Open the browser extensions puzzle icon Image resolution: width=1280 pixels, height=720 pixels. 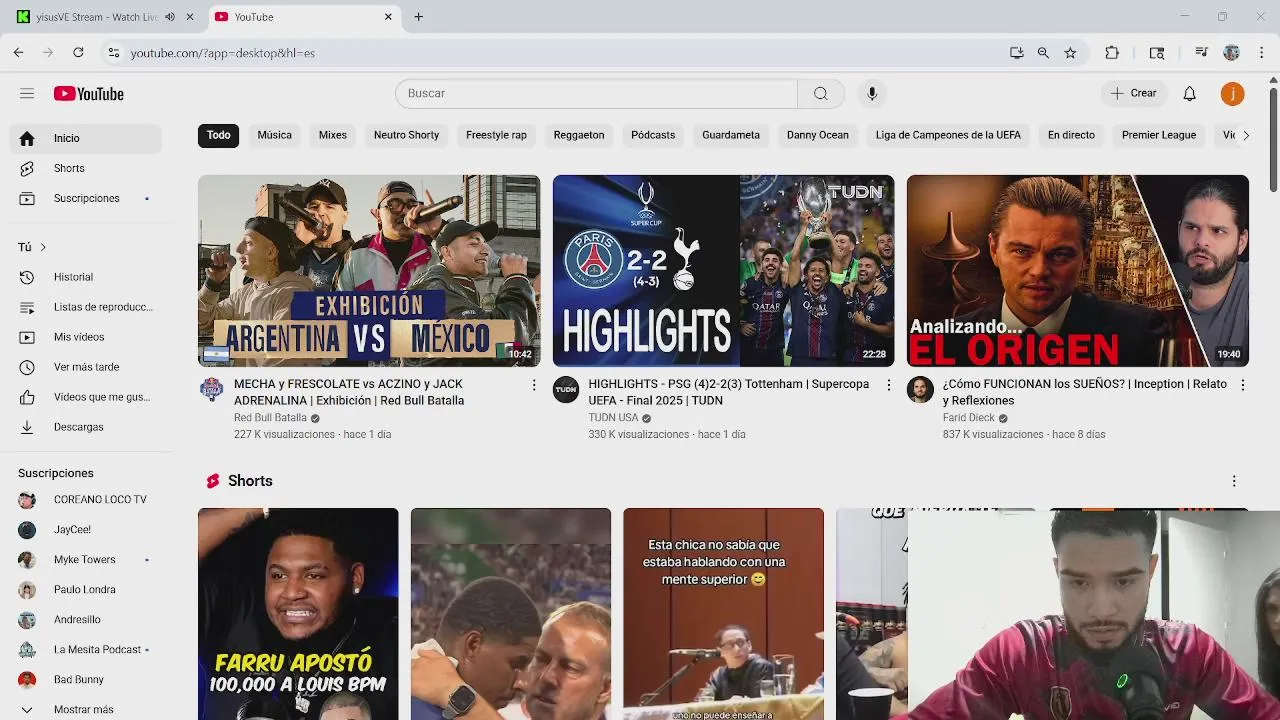coord(1112,53)
